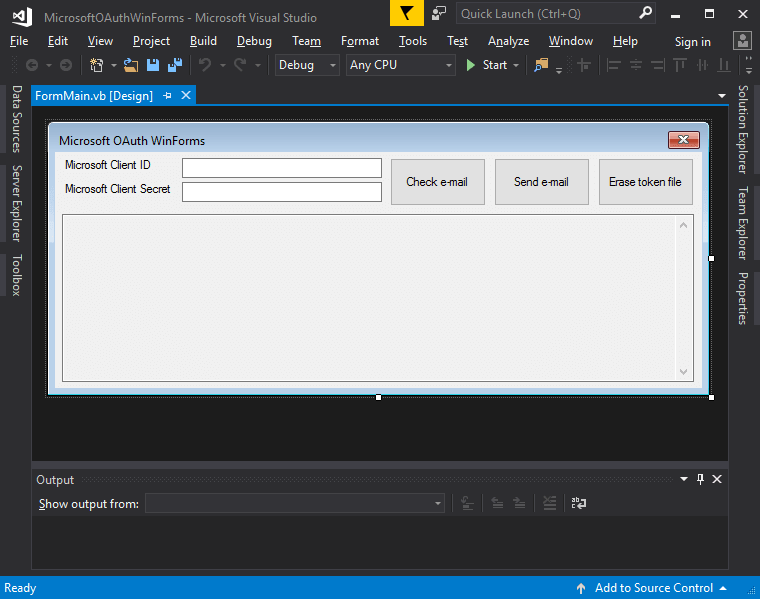The image size is (760, 599).
Task: Open the New Project dropdown arrow
Action: coord(114,65)
